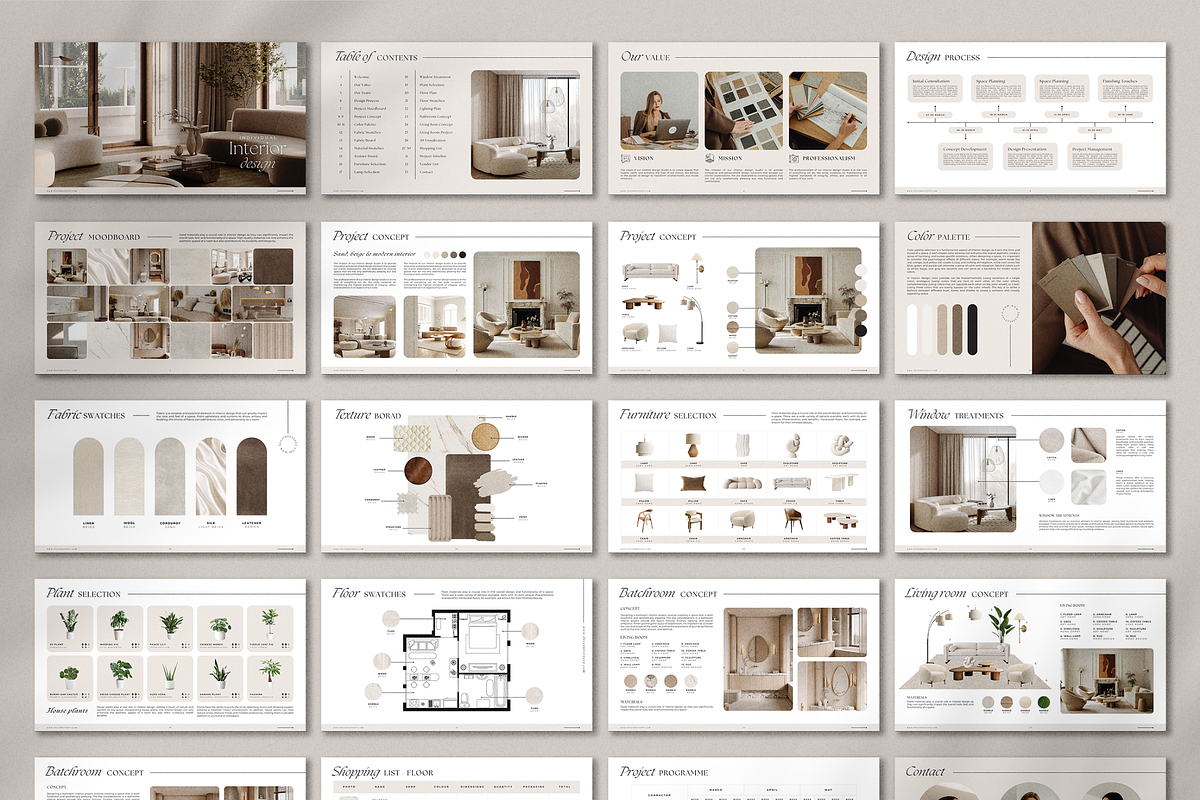
Task: Open the Our Value slide
Action: (744, 118)
